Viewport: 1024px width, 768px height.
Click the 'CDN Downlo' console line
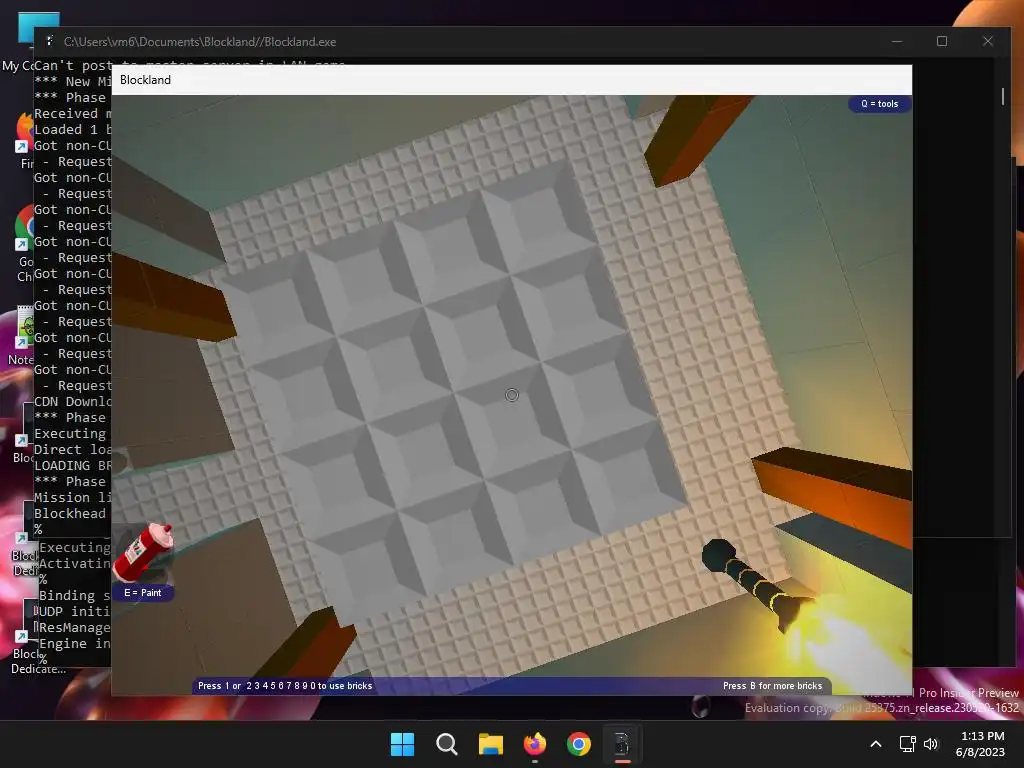72,402
